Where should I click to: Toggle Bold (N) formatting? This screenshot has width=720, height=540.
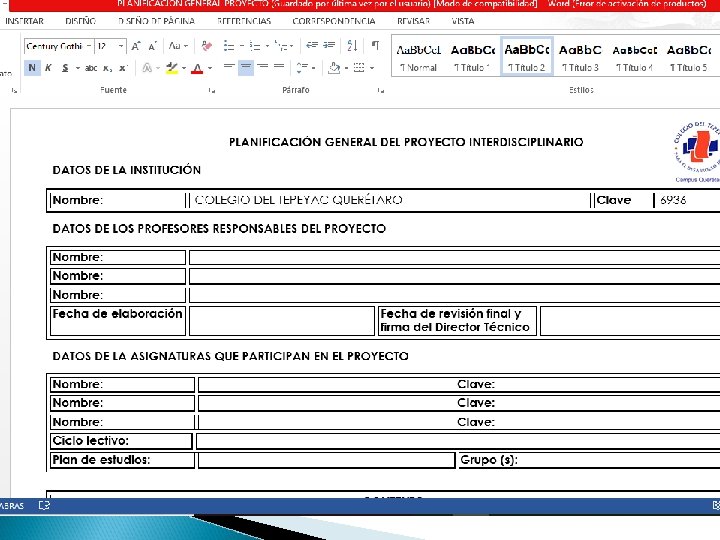(32, 68)
